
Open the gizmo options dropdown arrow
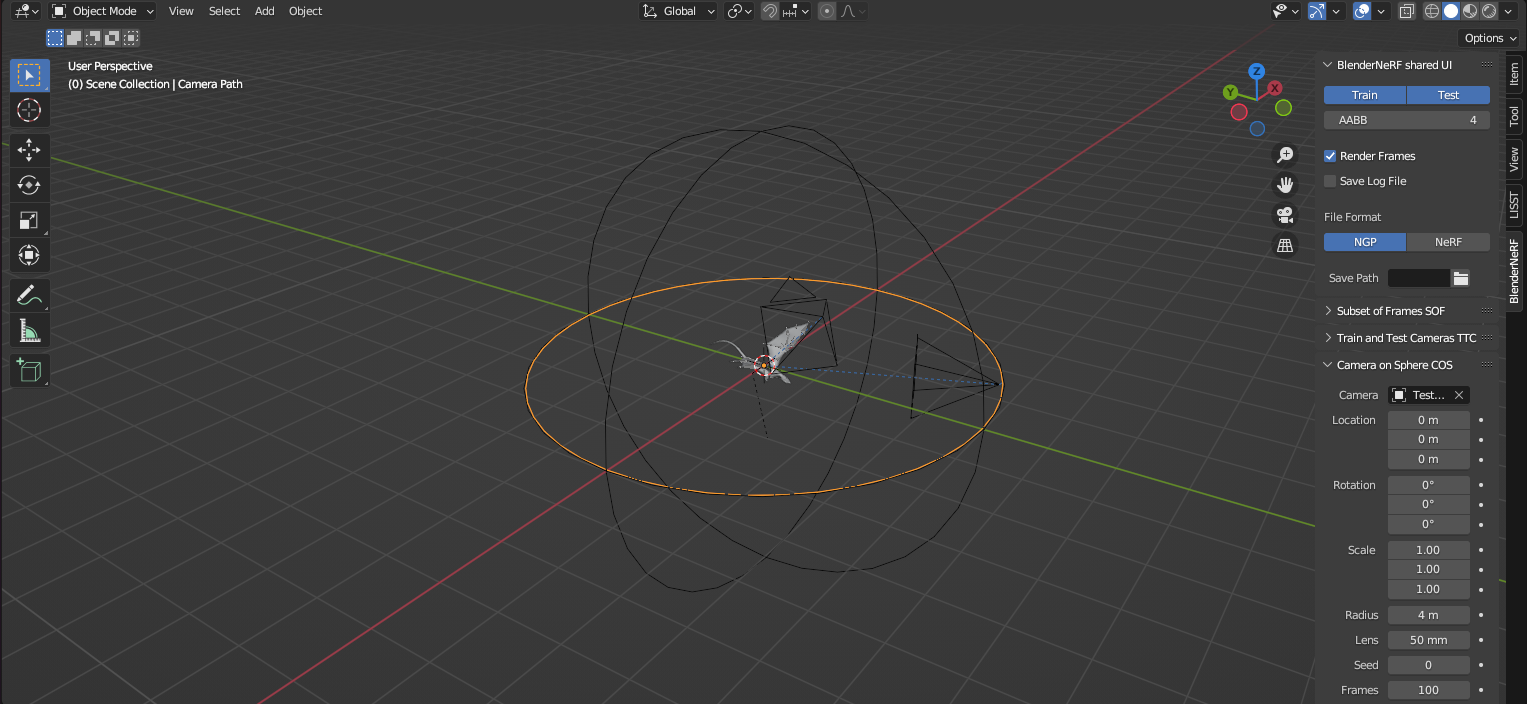1336,11
